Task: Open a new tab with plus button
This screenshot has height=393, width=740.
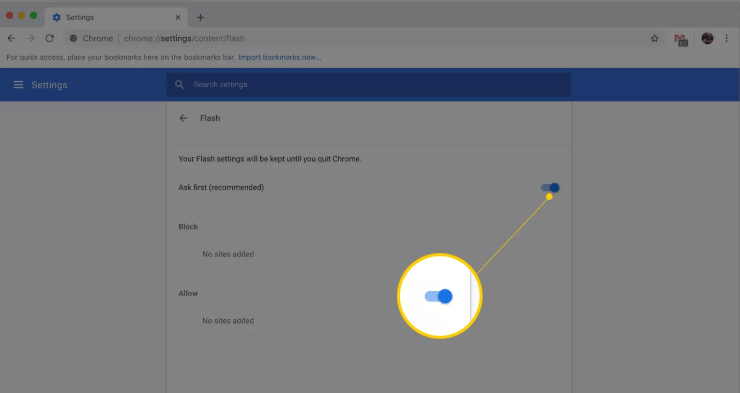Action: [201, 17]
